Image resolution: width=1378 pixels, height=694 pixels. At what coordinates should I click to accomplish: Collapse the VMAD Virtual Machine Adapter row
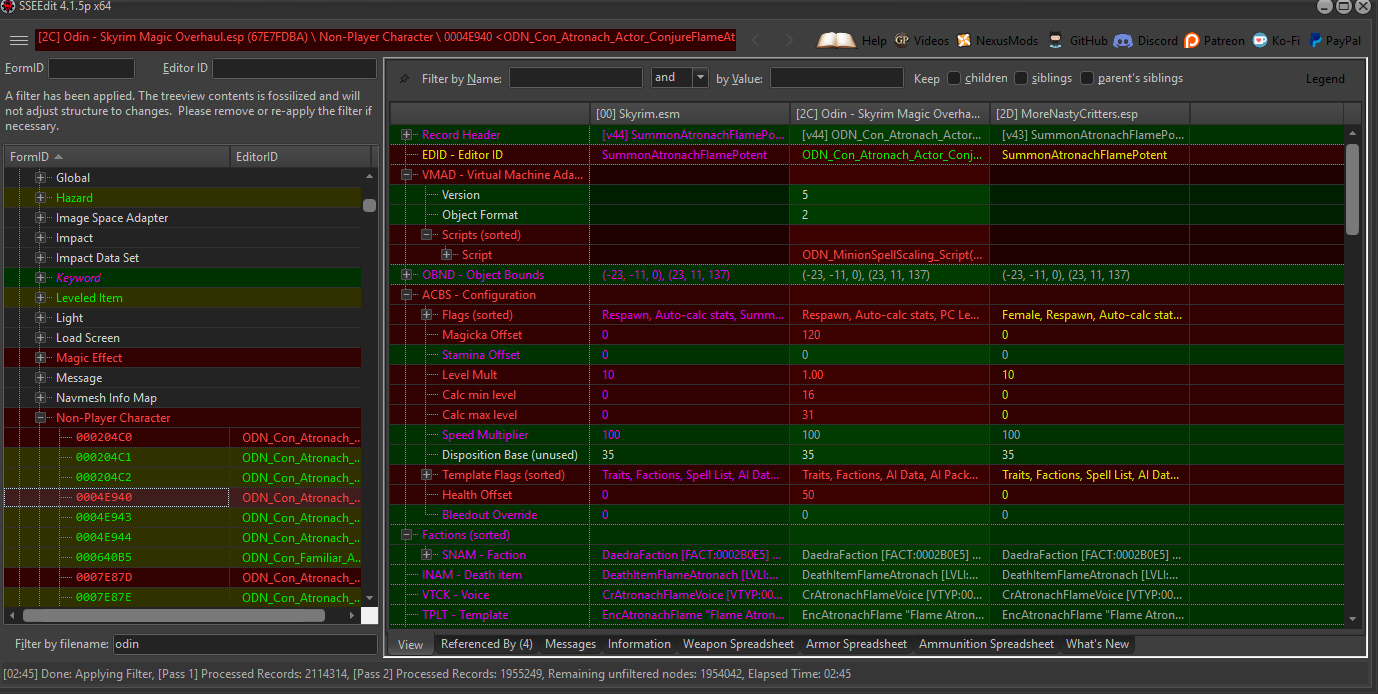point(407,175)
